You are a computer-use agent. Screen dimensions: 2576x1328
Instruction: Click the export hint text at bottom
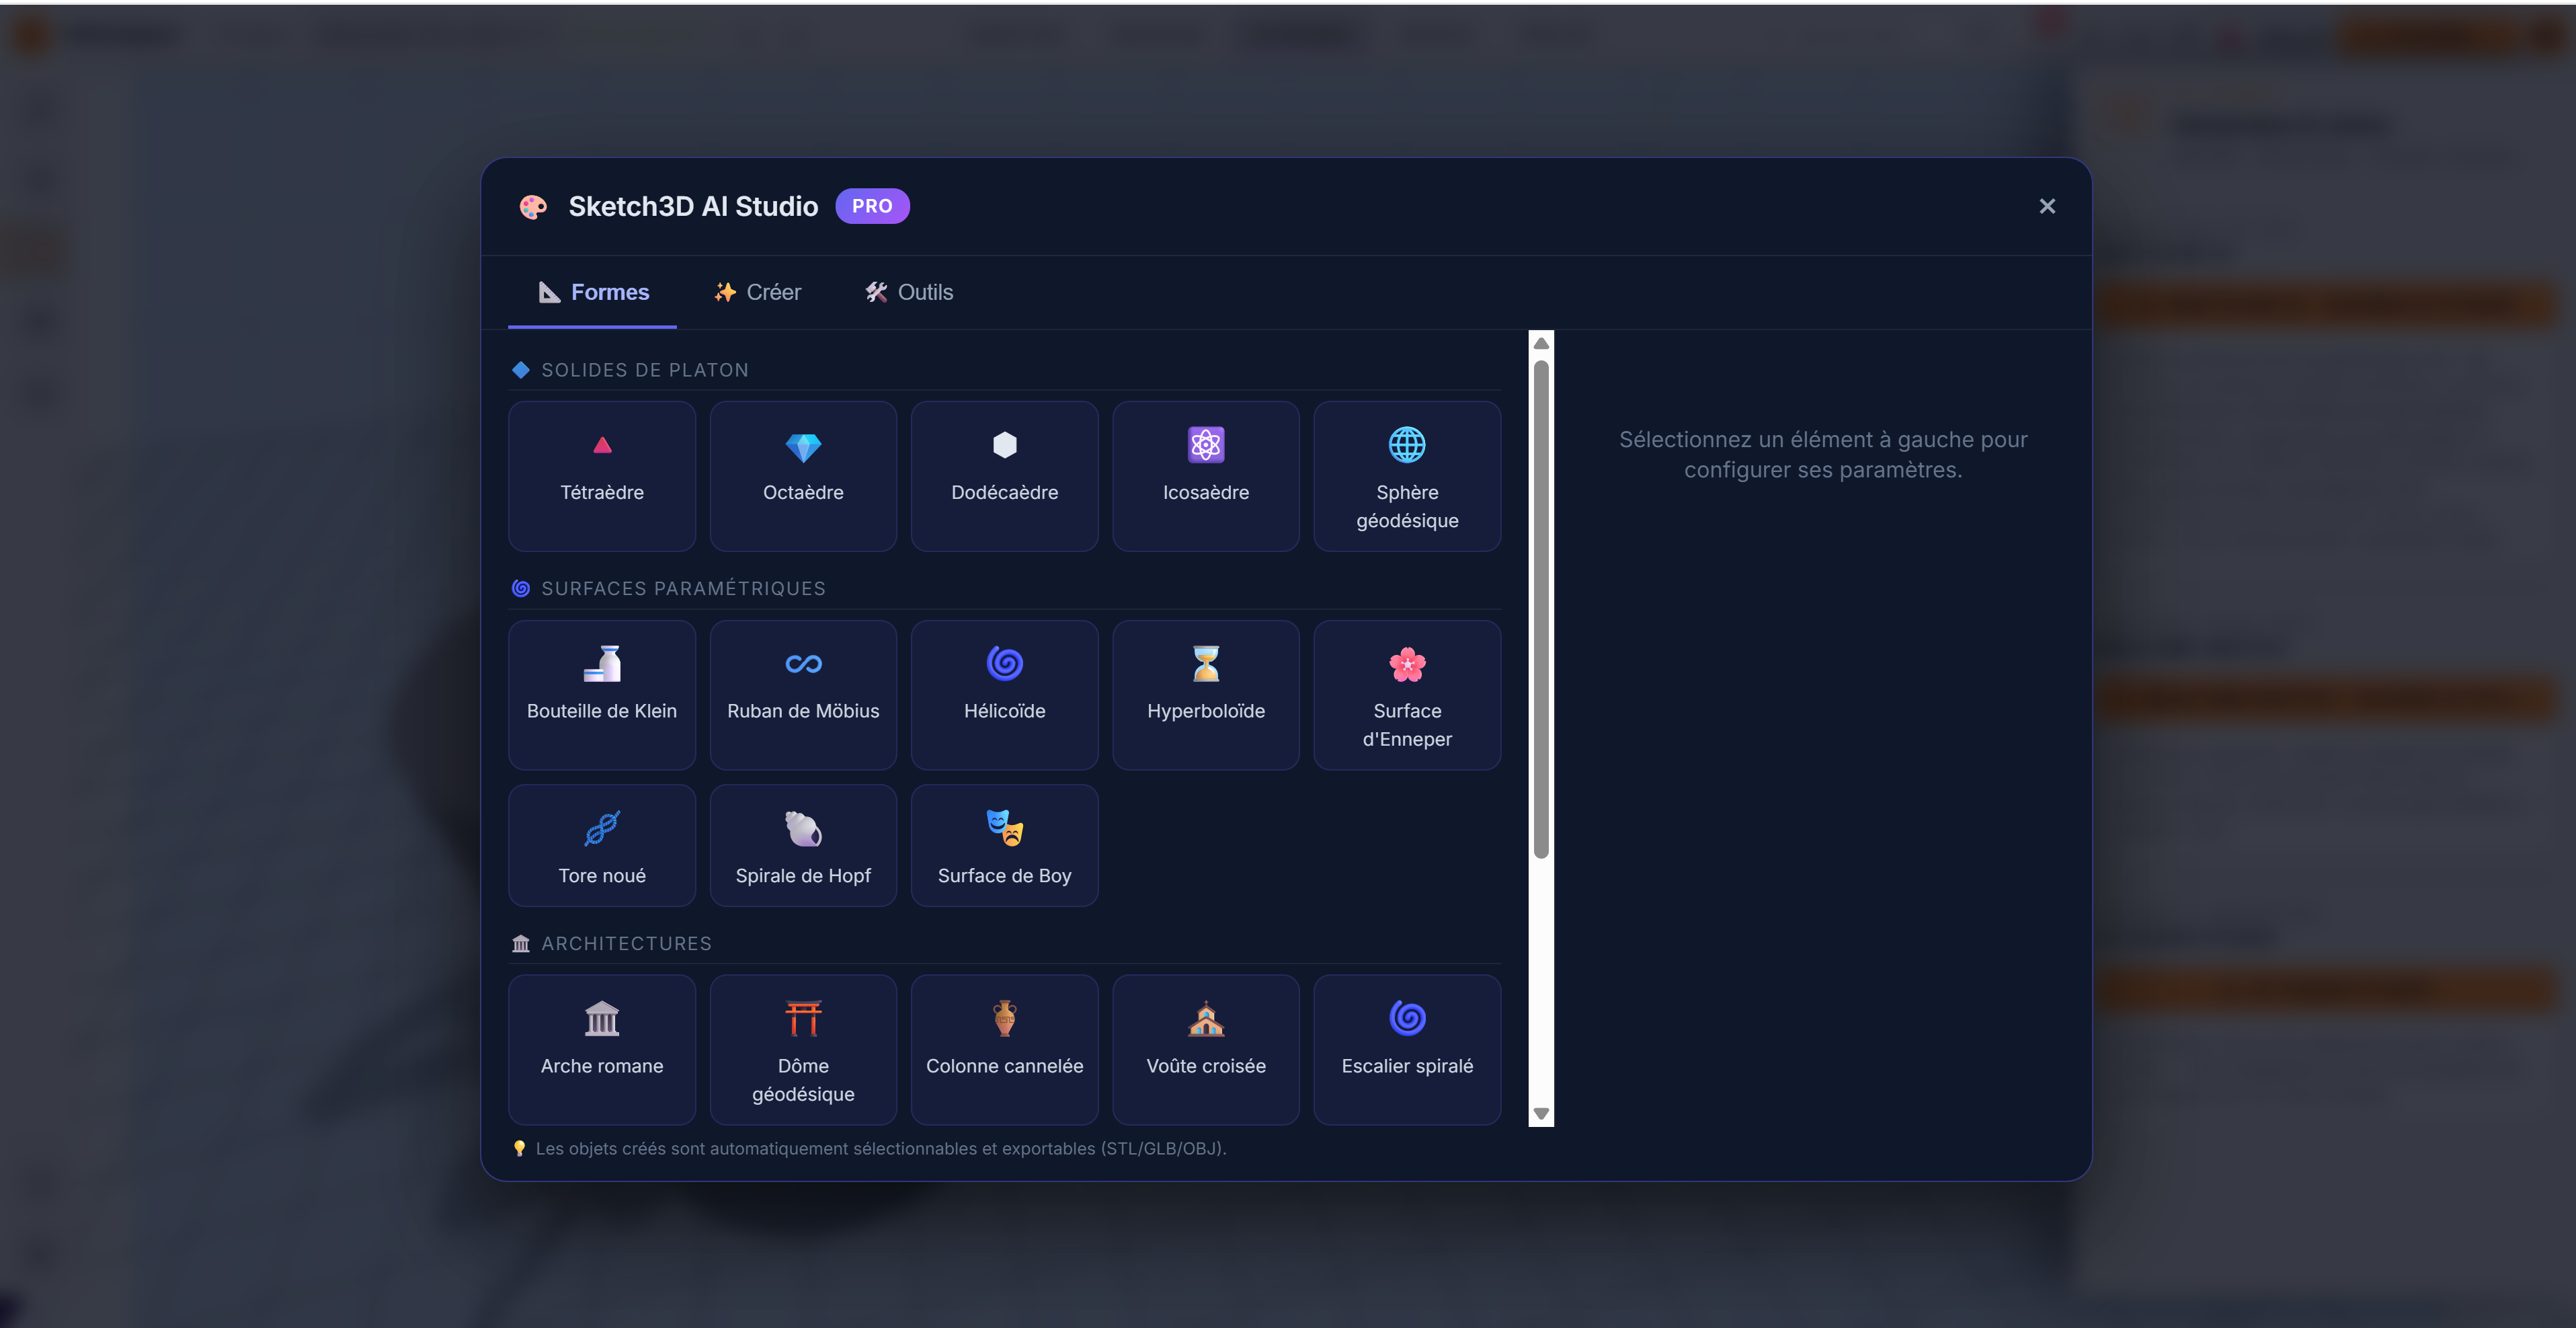click(x=881, y=1148)
